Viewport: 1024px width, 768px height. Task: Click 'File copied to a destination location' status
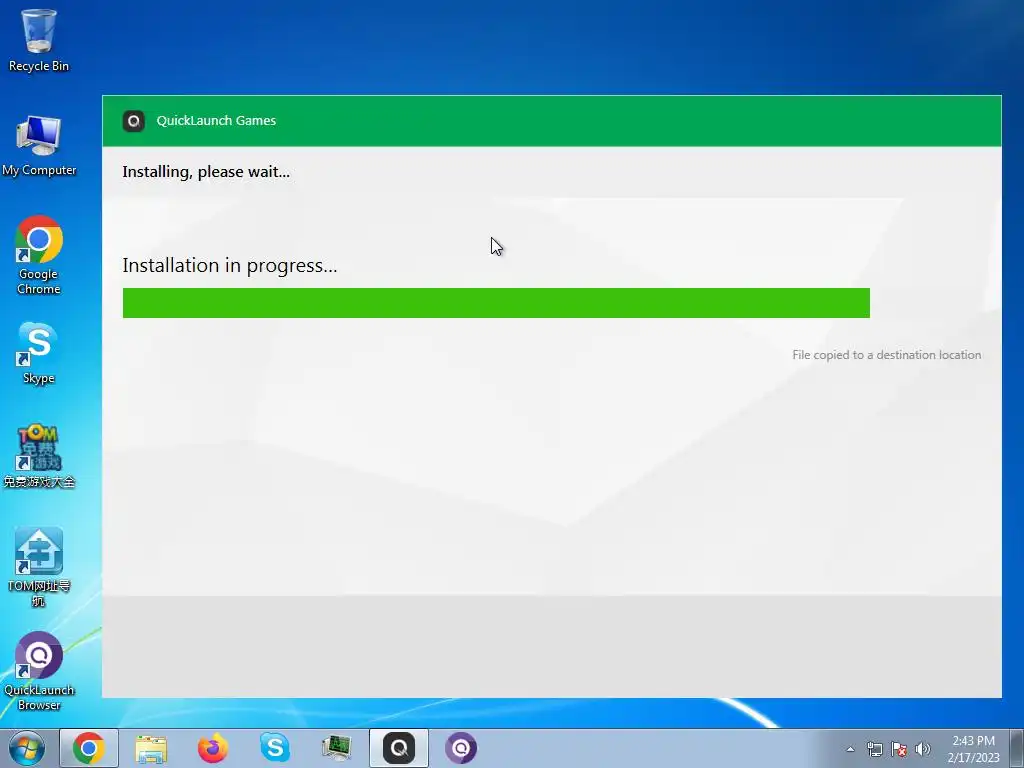[887, 355]
